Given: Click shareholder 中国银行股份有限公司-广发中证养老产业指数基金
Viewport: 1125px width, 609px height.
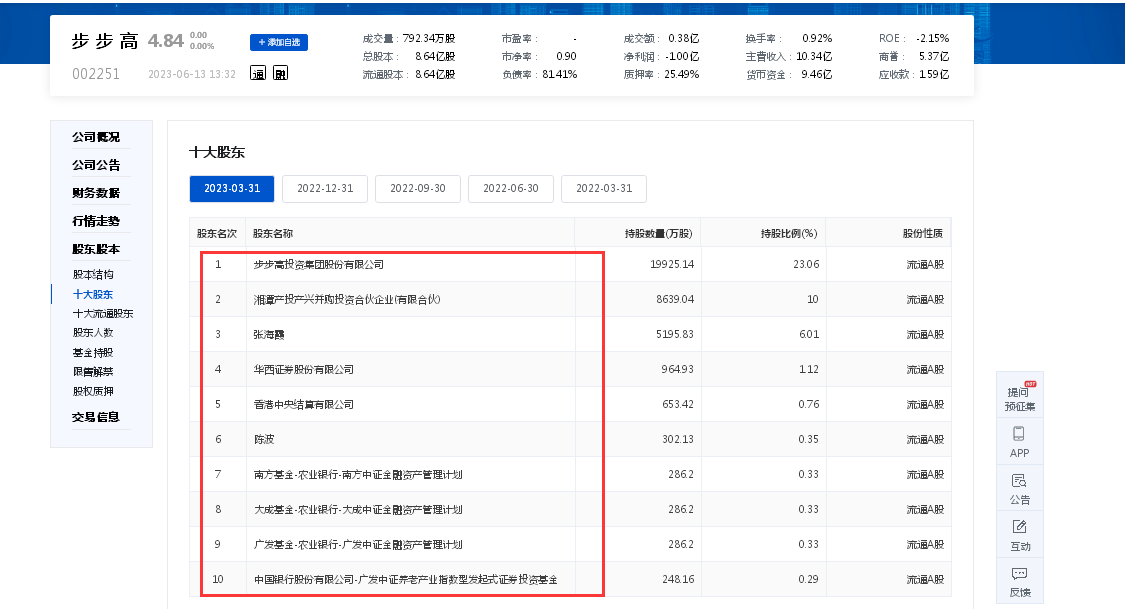Looking at the screenshot, I should pos(405,580).
